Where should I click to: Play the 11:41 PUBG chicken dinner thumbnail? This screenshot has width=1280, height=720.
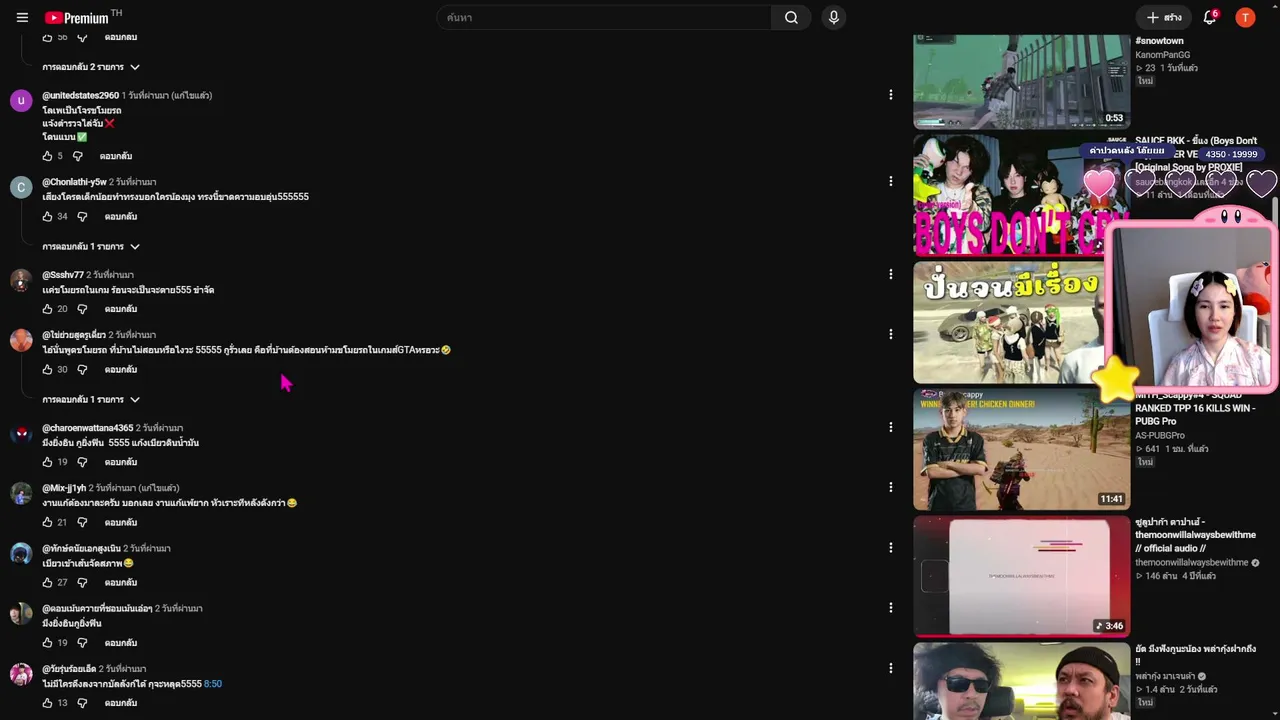[x=1021, y=449]
